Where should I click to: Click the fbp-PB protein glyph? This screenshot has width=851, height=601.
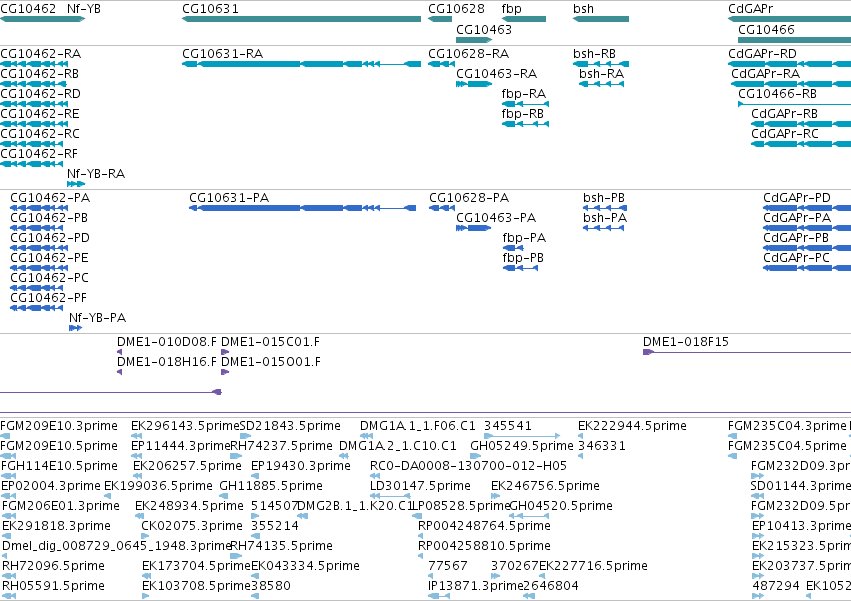click(x=520, y=268)
